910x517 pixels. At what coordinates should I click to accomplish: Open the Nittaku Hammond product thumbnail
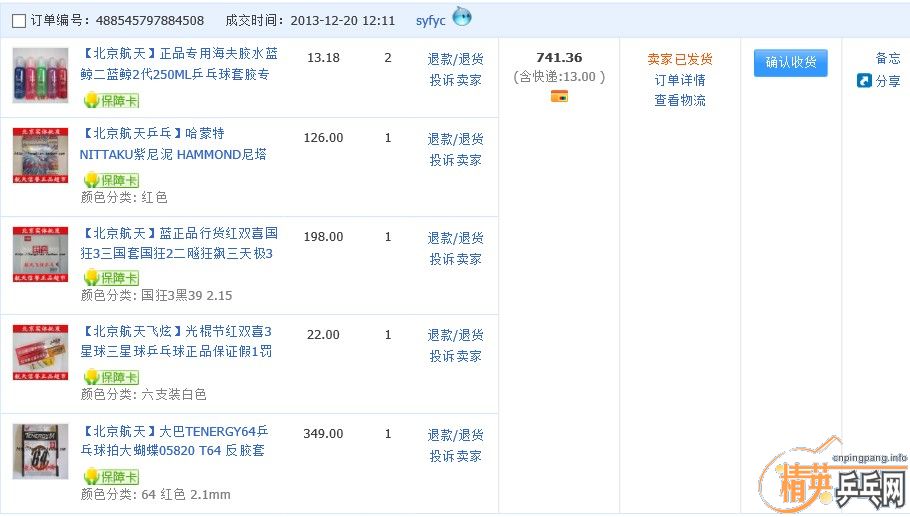coord(41,156)
